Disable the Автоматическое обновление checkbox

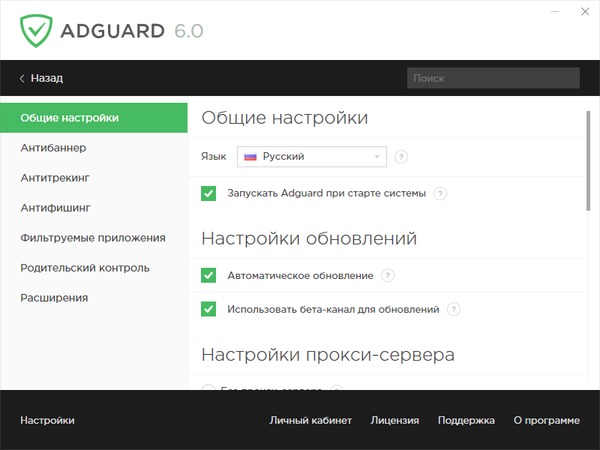(x=208, y=275)
